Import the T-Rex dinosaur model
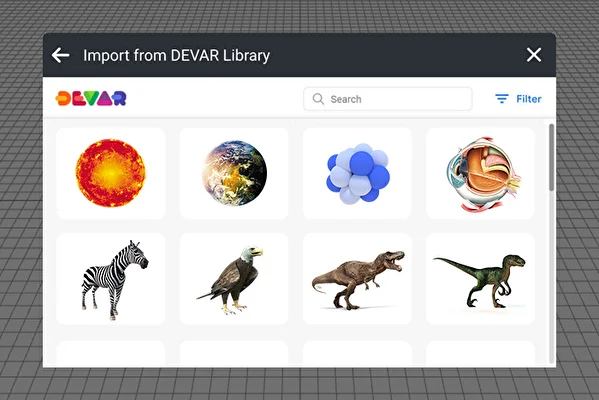599x400 pixels. pos(358,279)
